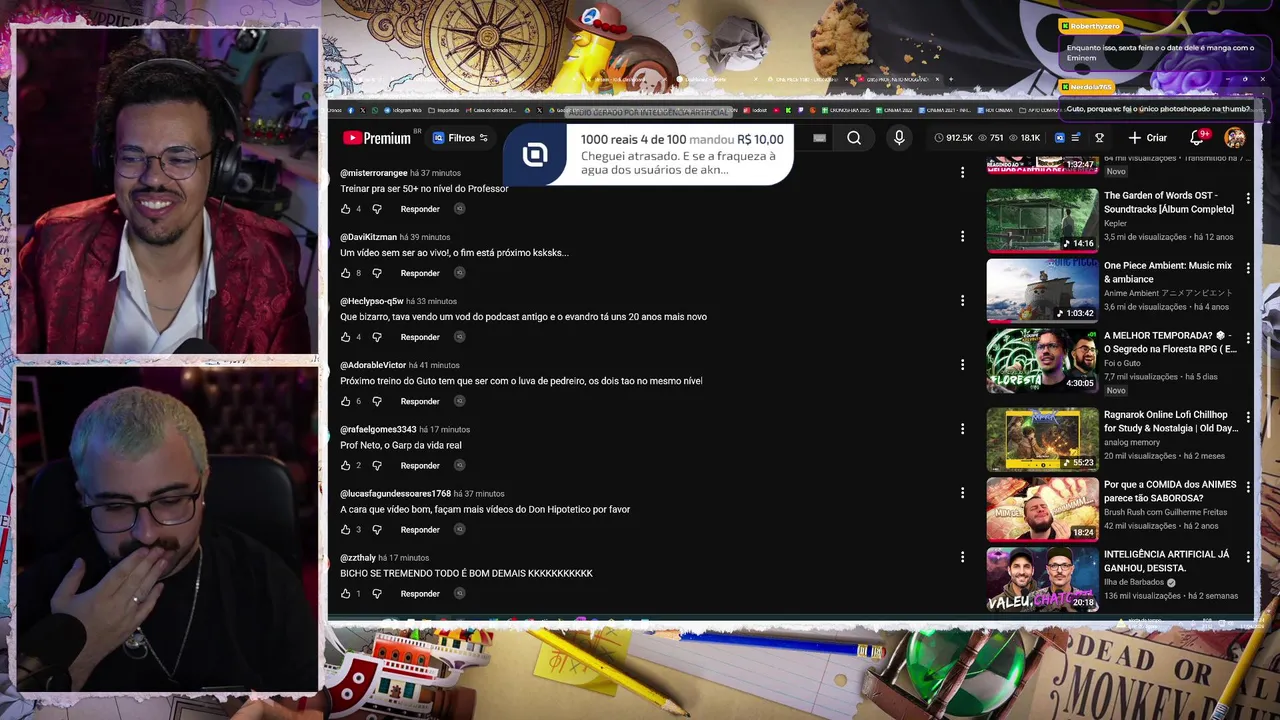This screenshot has width=1280, height=720.
Task: Open options menu for @Heclypso-q5w comment
Action: tap(962, 301)
